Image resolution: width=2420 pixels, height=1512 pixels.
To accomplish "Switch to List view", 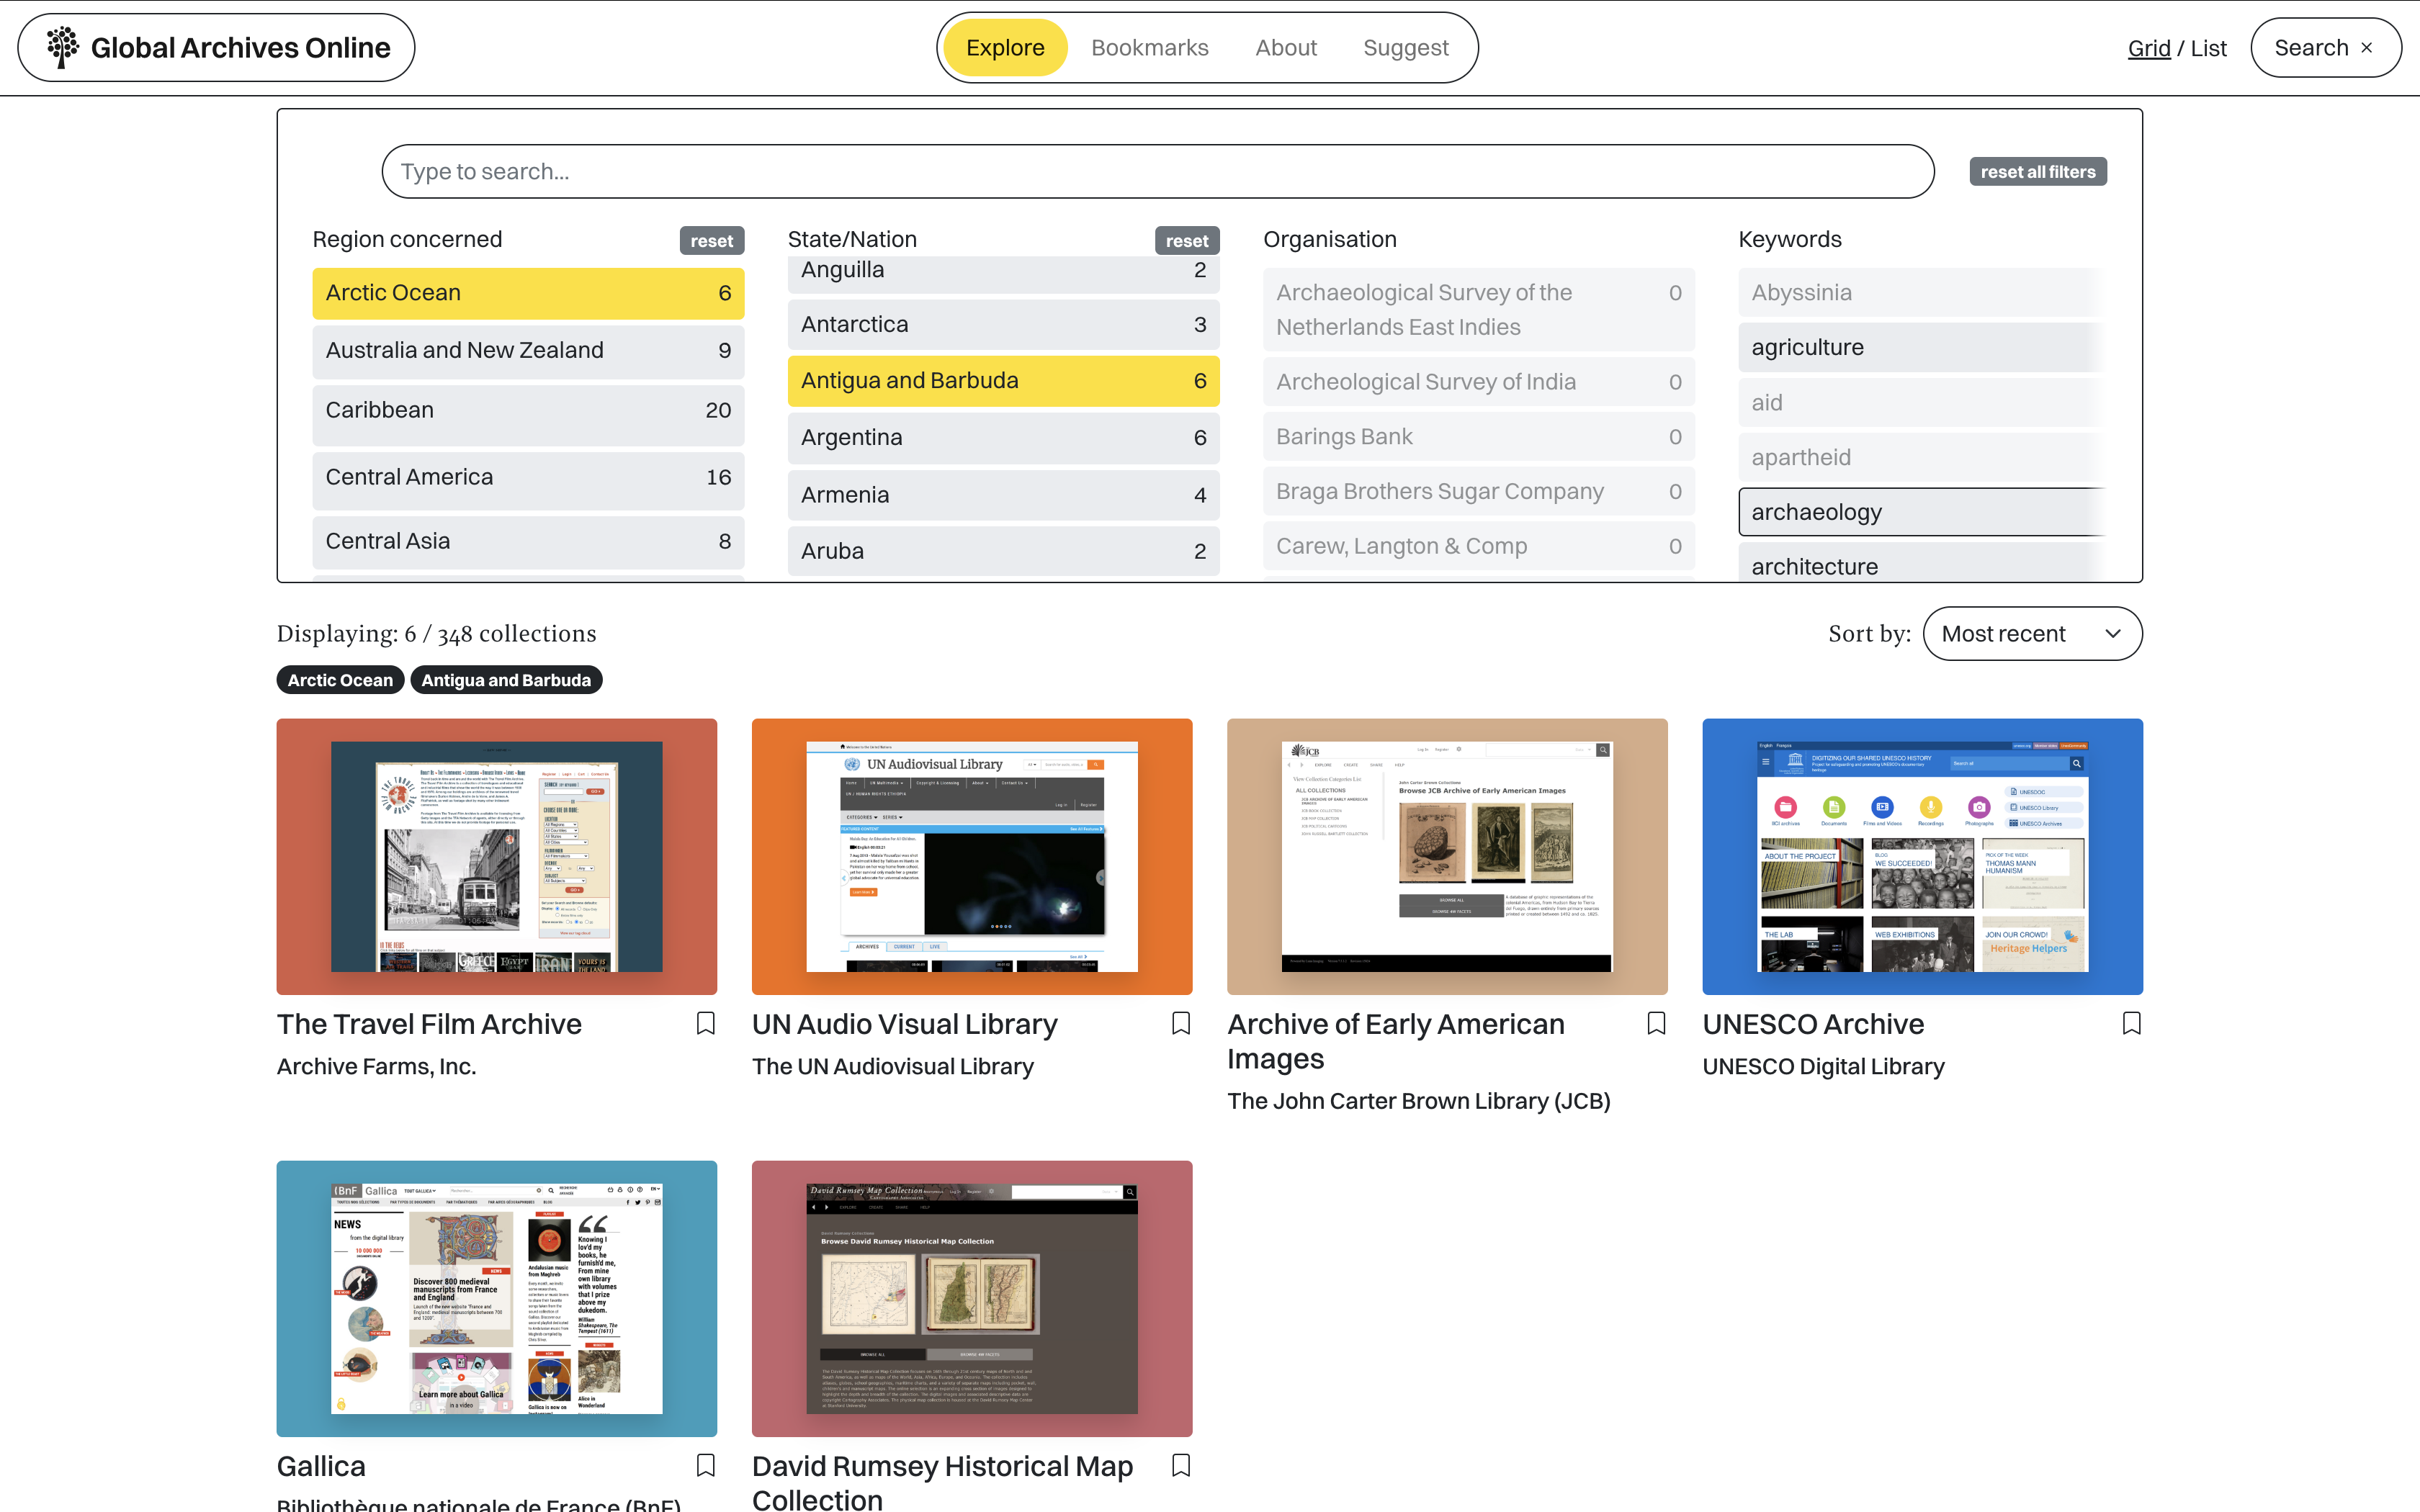I will click(2209, 48).
